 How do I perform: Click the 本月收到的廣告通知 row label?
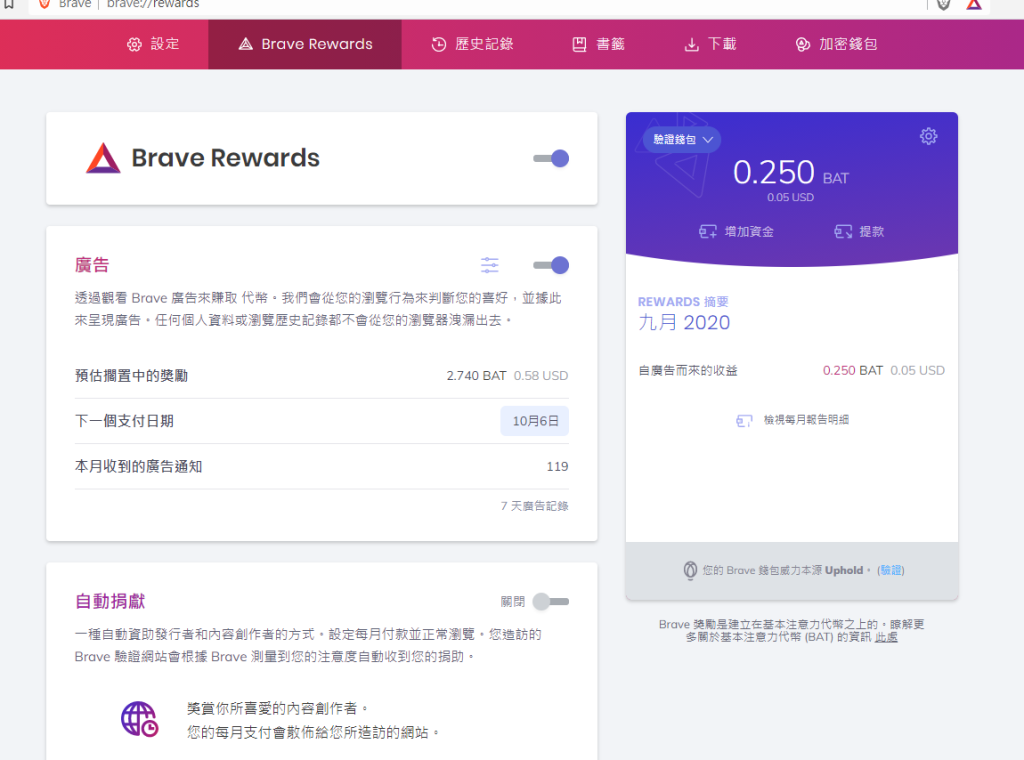point(138,467)
